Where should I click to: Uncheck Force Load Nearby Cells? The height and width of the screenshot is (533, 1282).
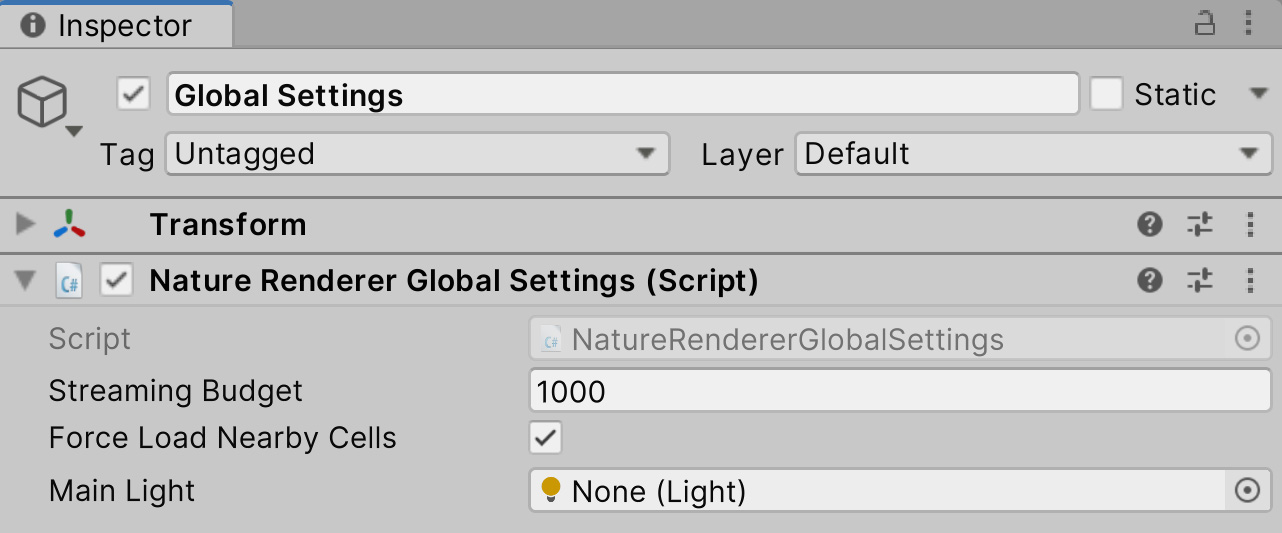[x=546, y=438]
